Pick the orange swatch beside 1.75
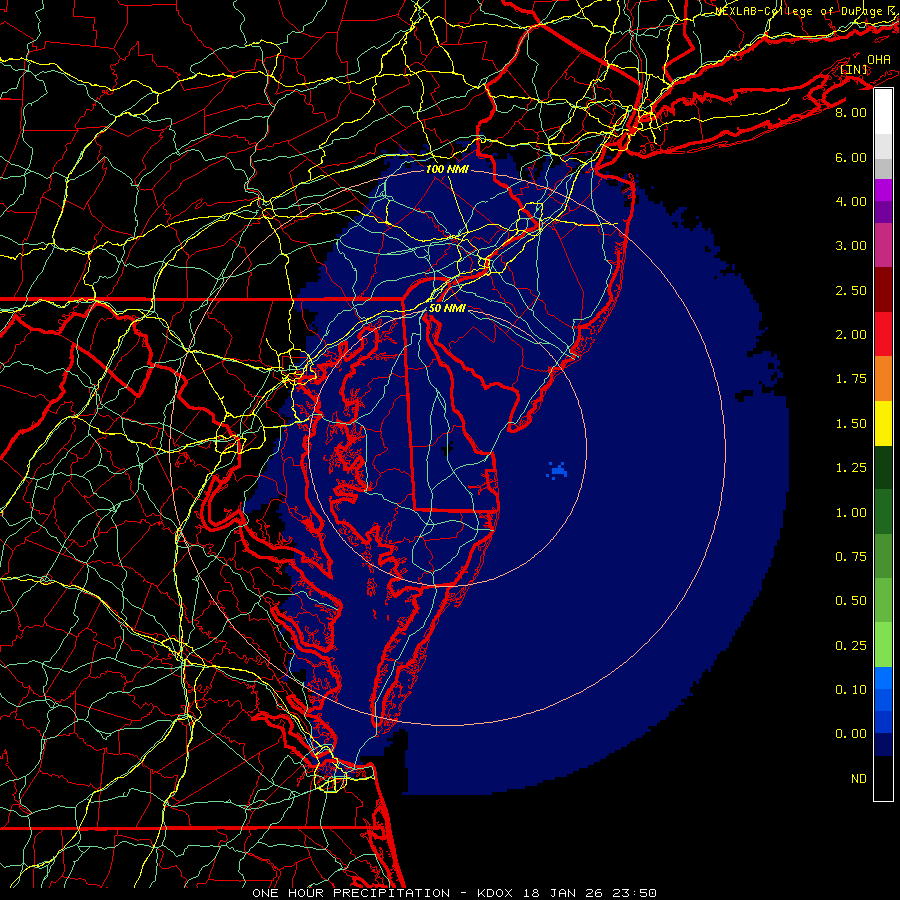 (883, 378)
